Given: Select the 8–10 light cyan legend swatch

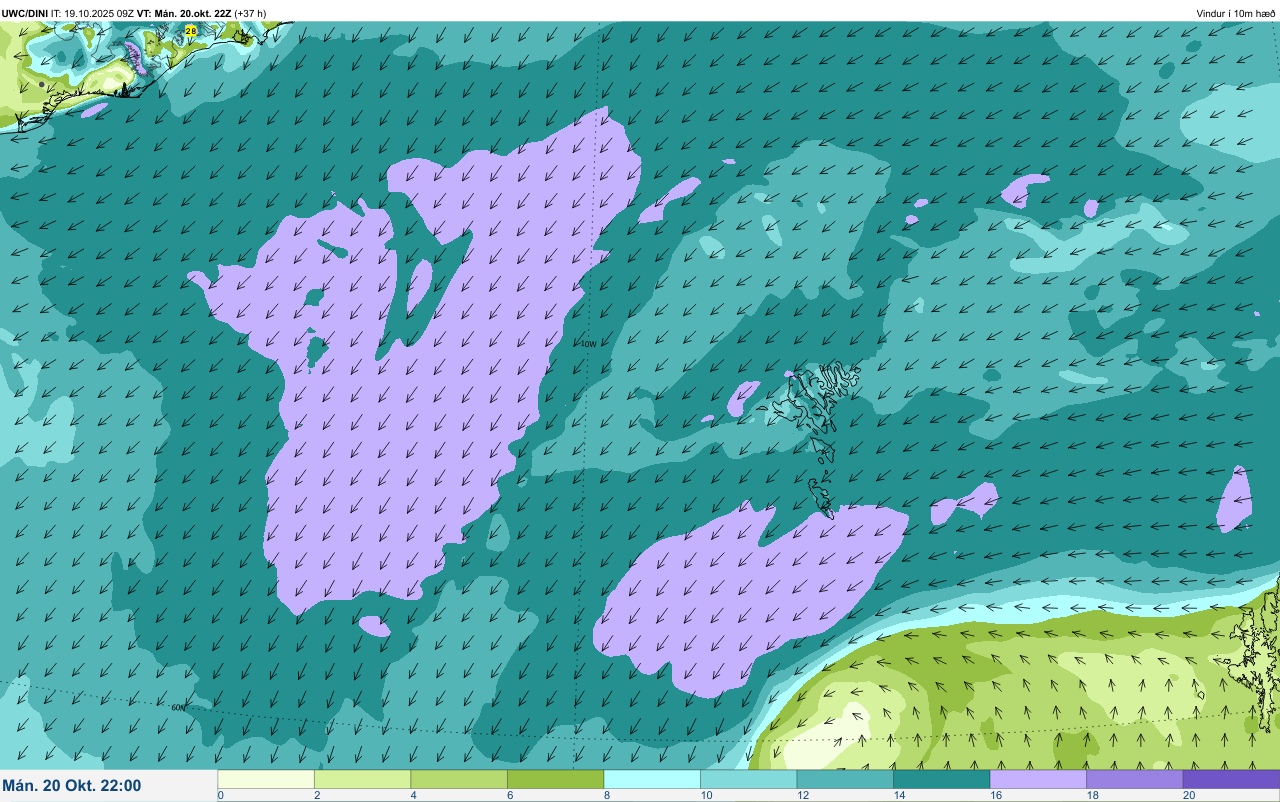Looking at the screenshot, I should click(x=652, y=779).
